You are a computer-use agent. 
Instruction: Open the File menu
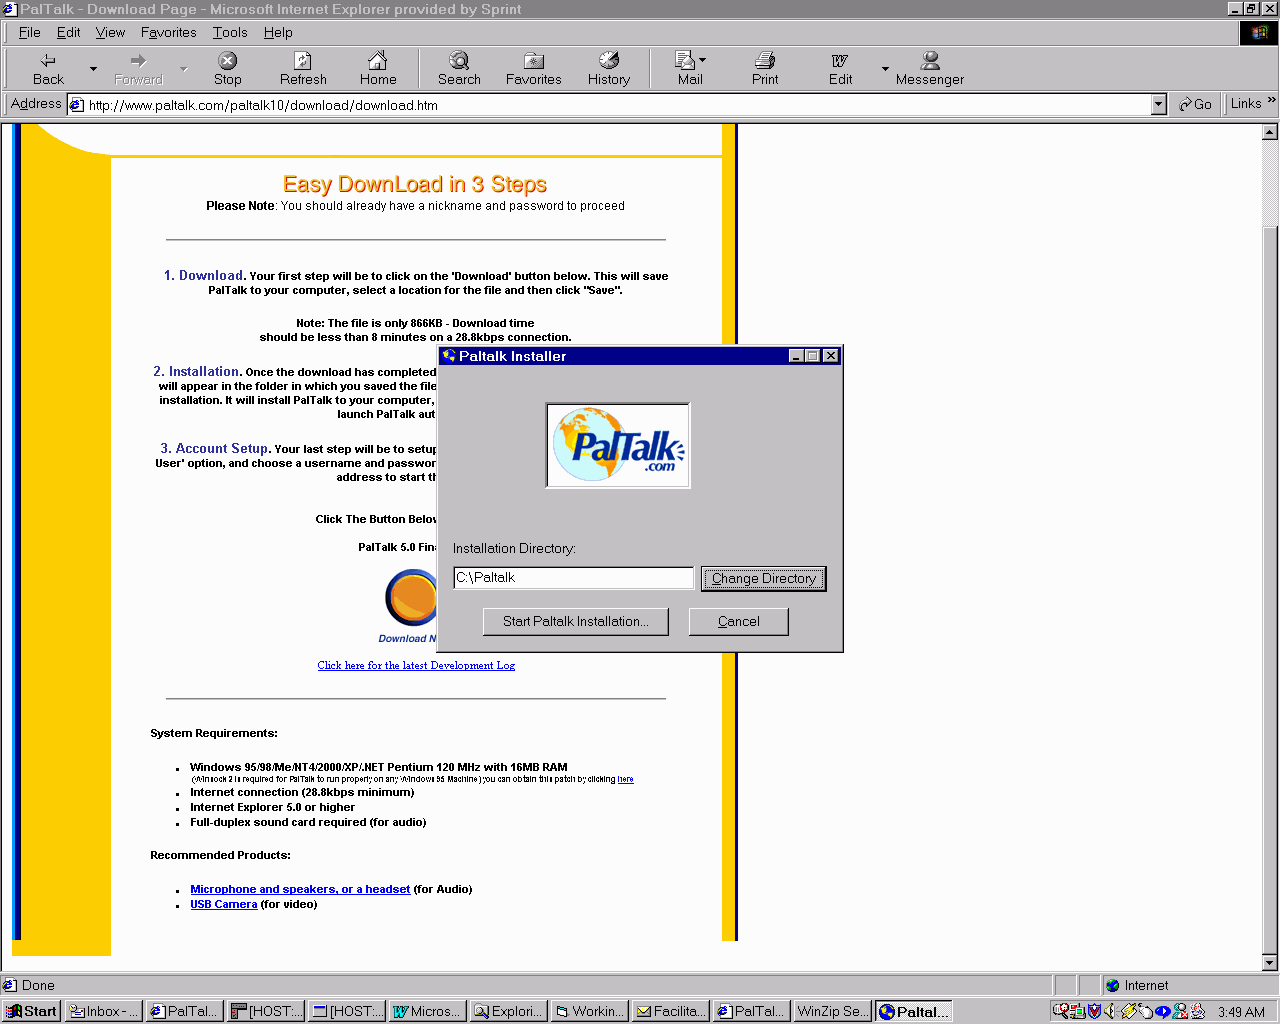(x=30, y=32)
